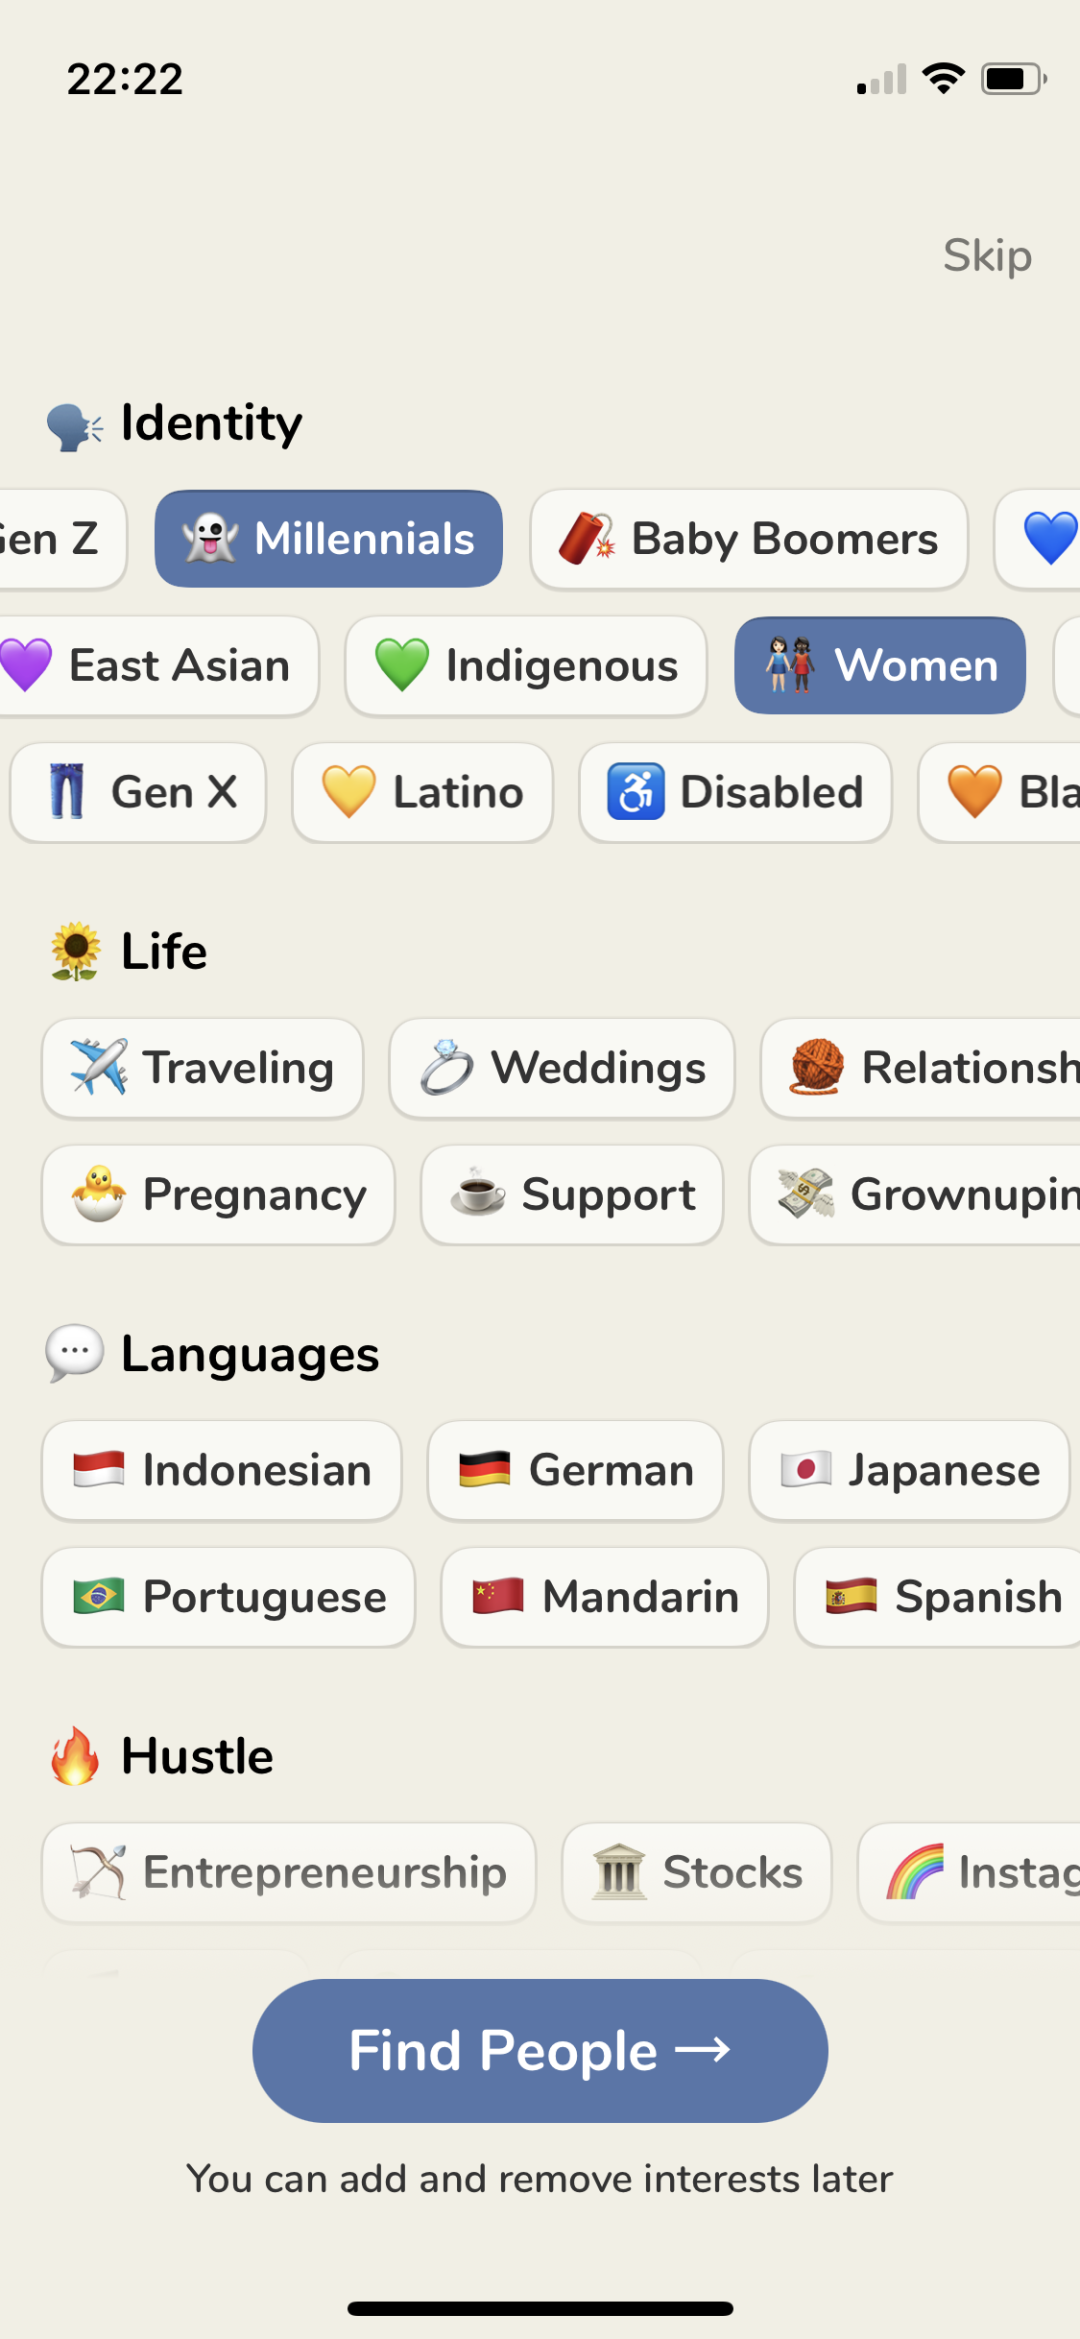1080x2339 pixels.
Task: Tap the airplane icon for Traveling
Action: (99, 1067)
